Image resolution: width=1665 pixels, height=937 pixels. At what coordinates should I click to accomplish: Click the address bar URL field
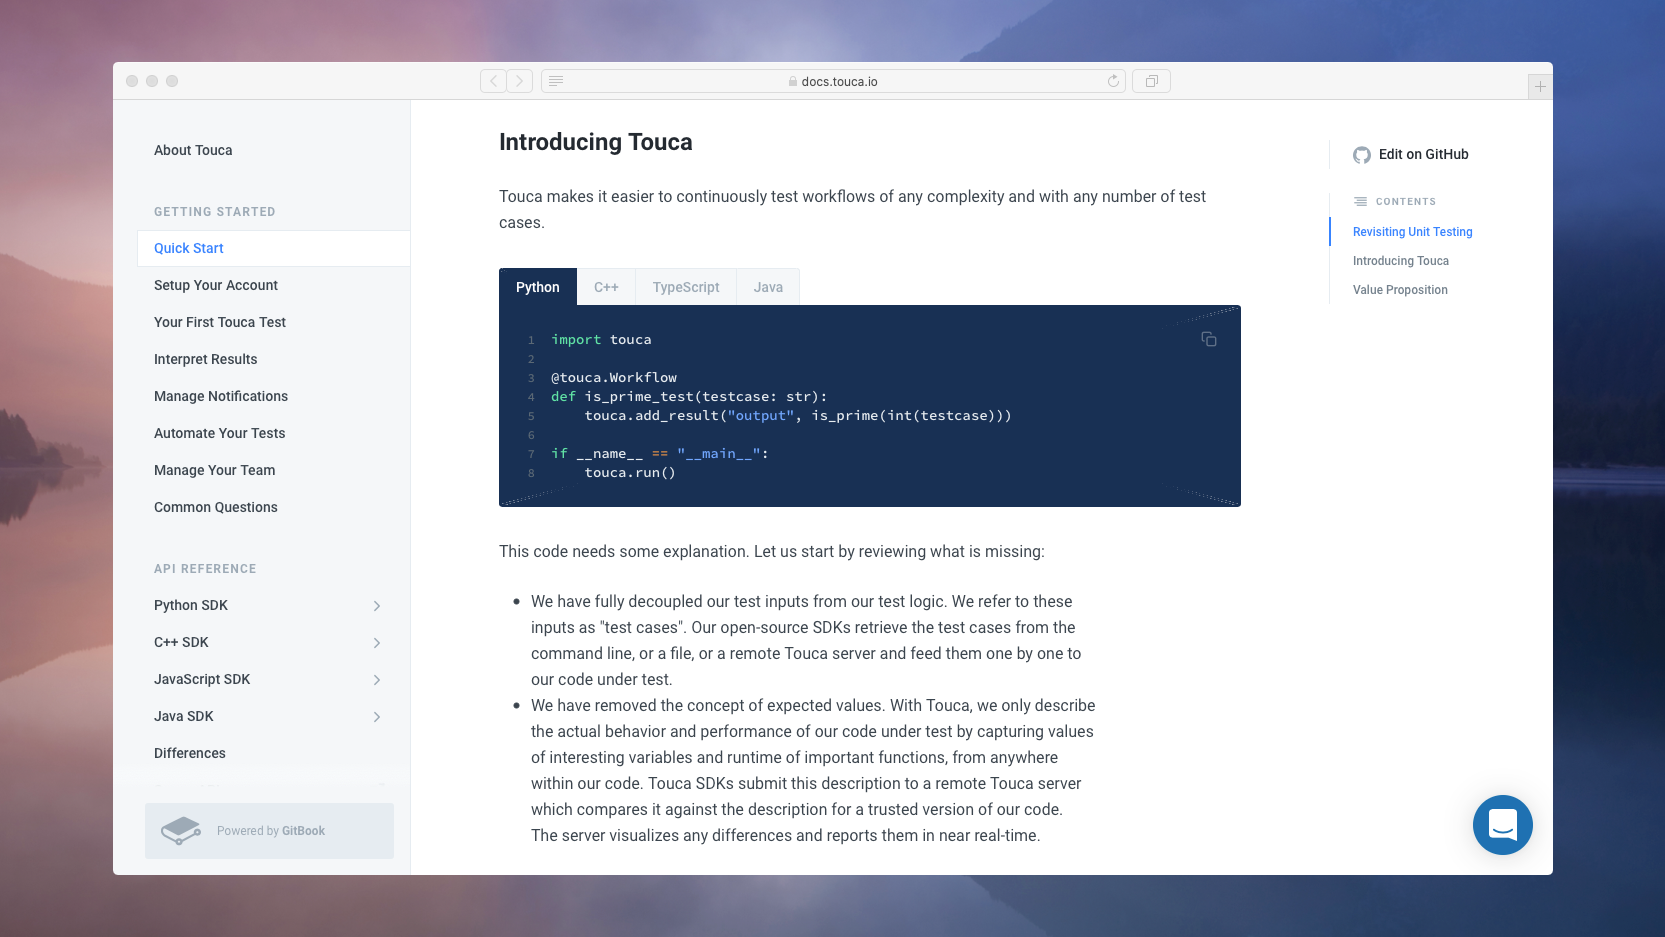[833, 81]
